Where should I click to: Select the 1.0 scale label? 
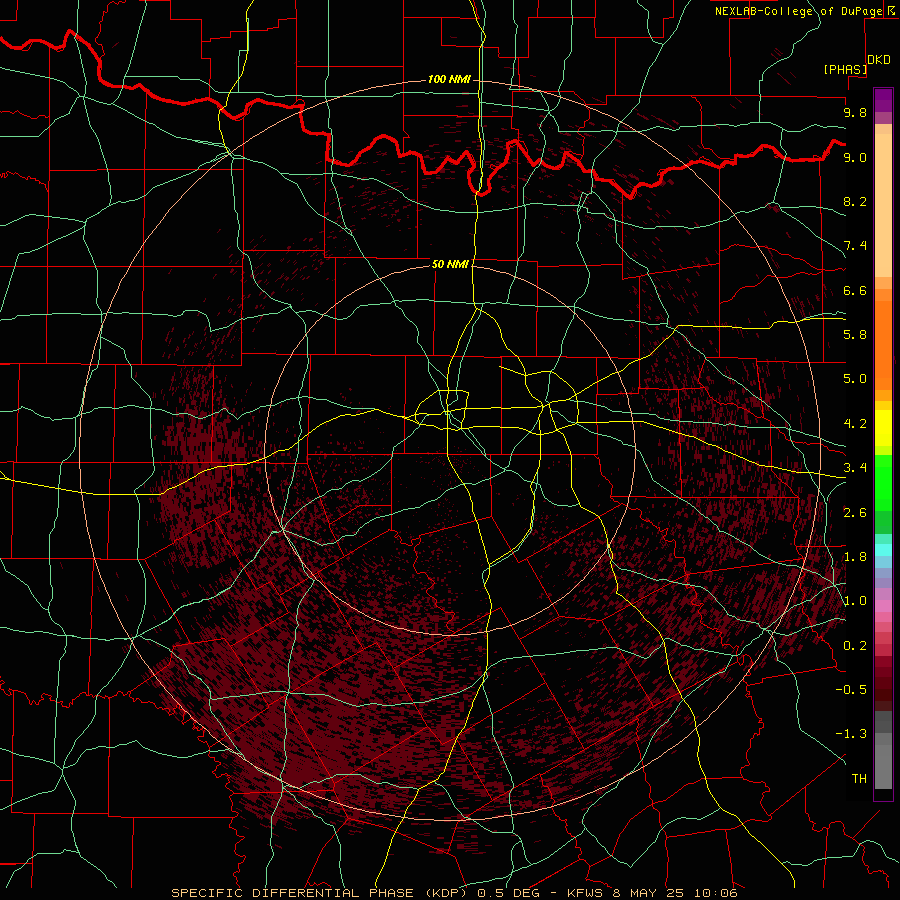(855, 601)
